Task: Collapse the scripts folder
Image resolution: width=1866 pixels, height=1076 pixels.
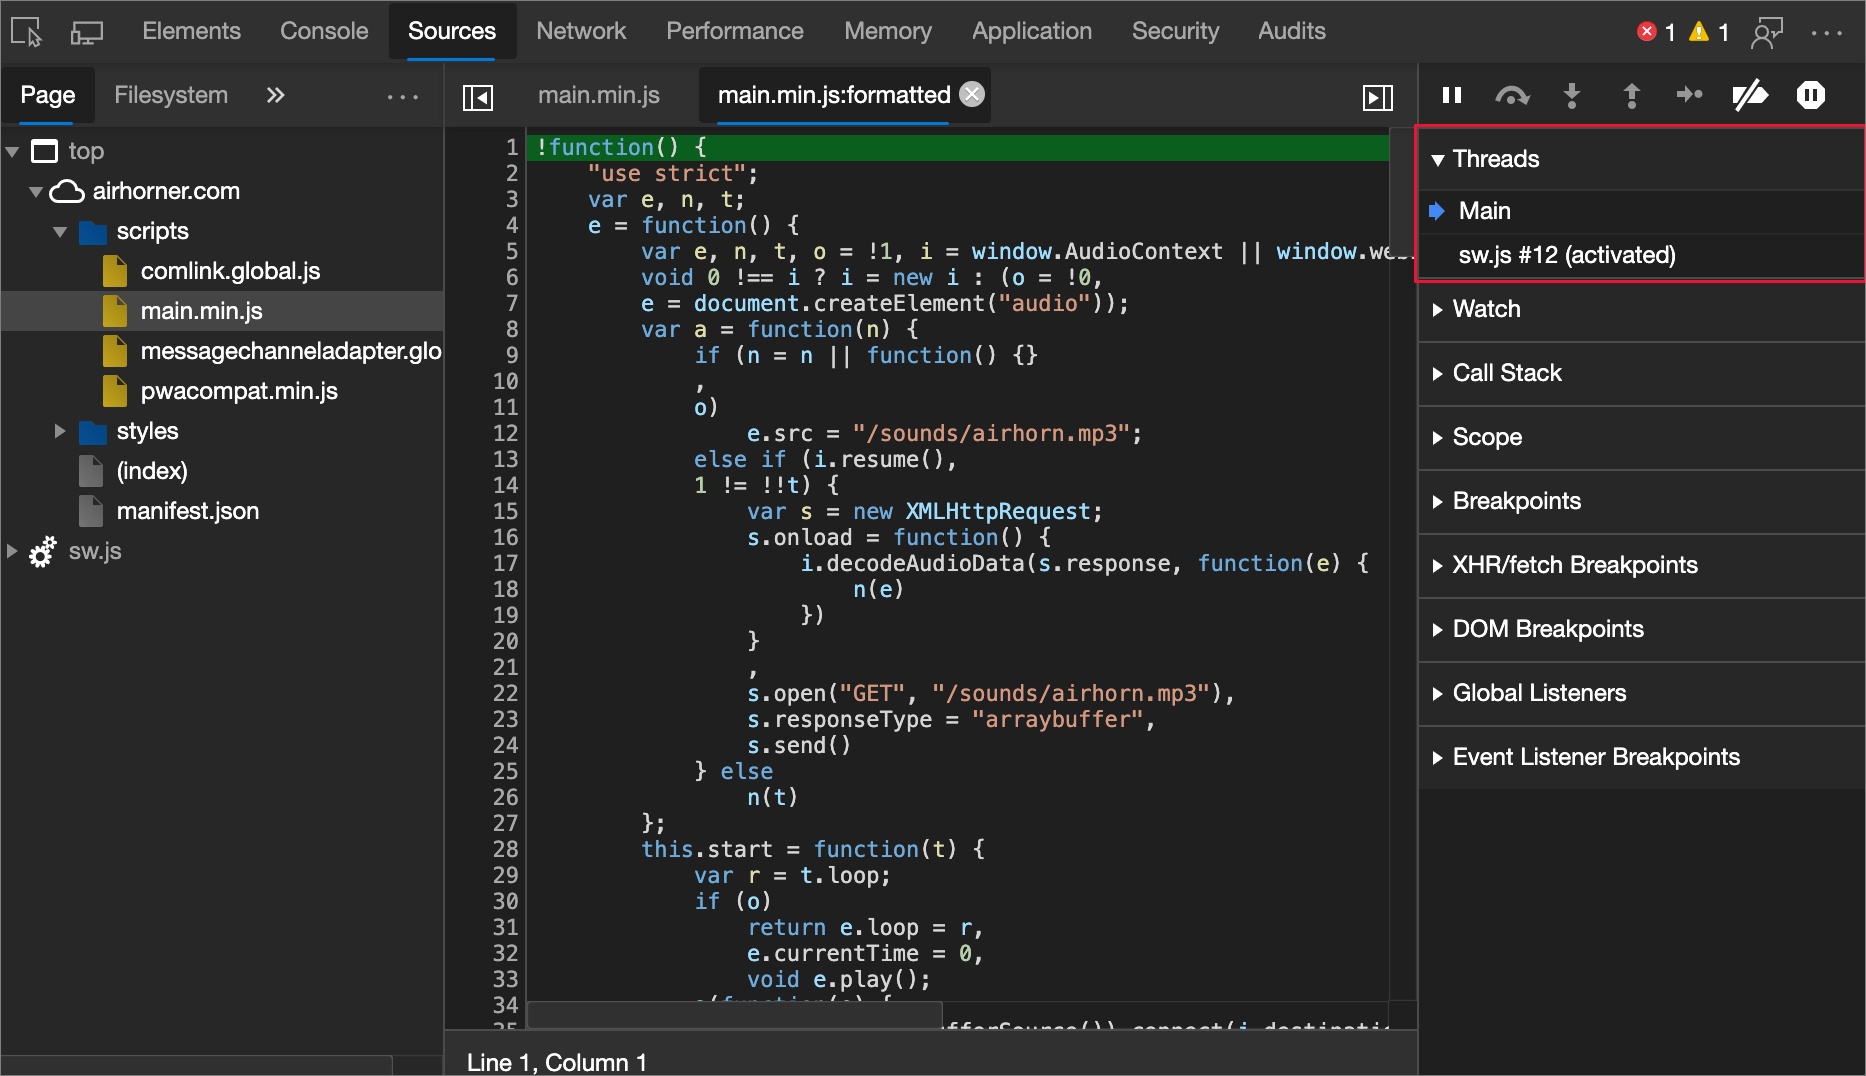Action: point(60,231)
